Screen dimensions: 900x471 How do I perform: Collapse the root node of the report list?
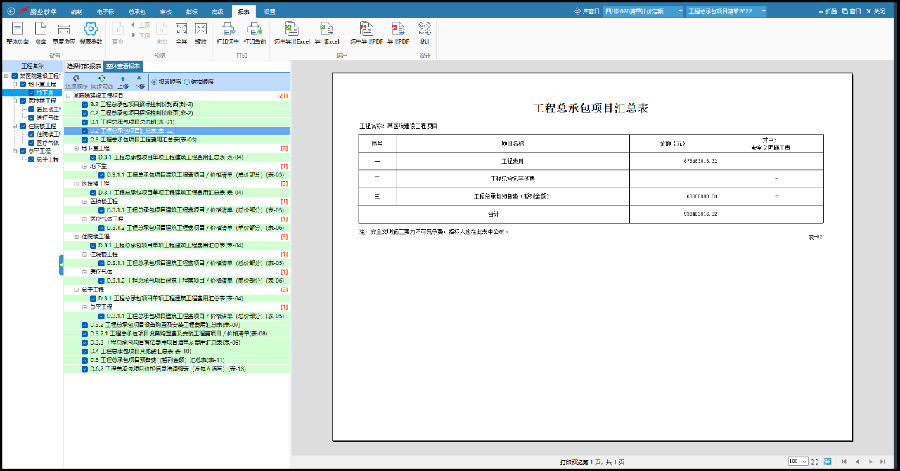coord(68,96)
